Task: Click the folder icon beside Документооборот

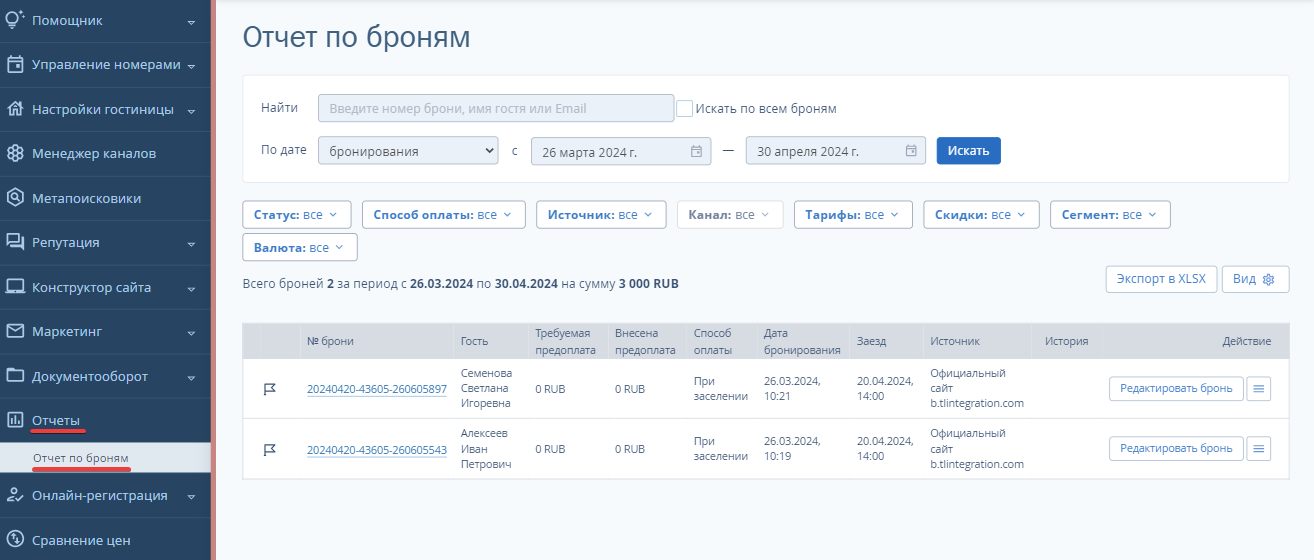Action: 15,376
